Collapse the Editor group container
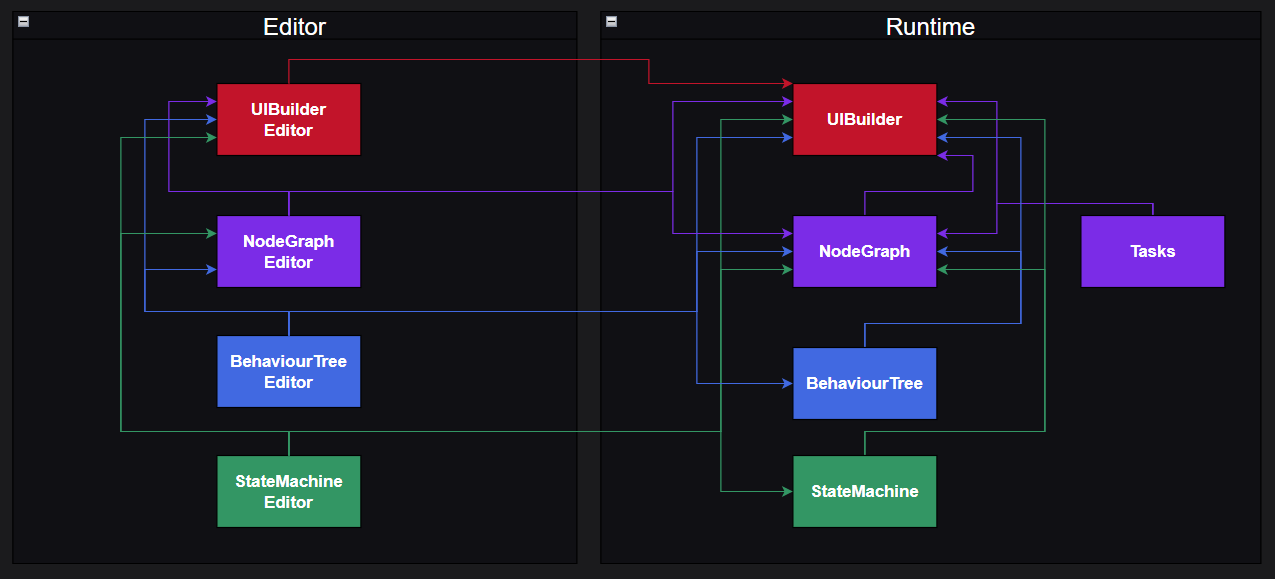This screenshot has height=579, width=1275. 23,22
